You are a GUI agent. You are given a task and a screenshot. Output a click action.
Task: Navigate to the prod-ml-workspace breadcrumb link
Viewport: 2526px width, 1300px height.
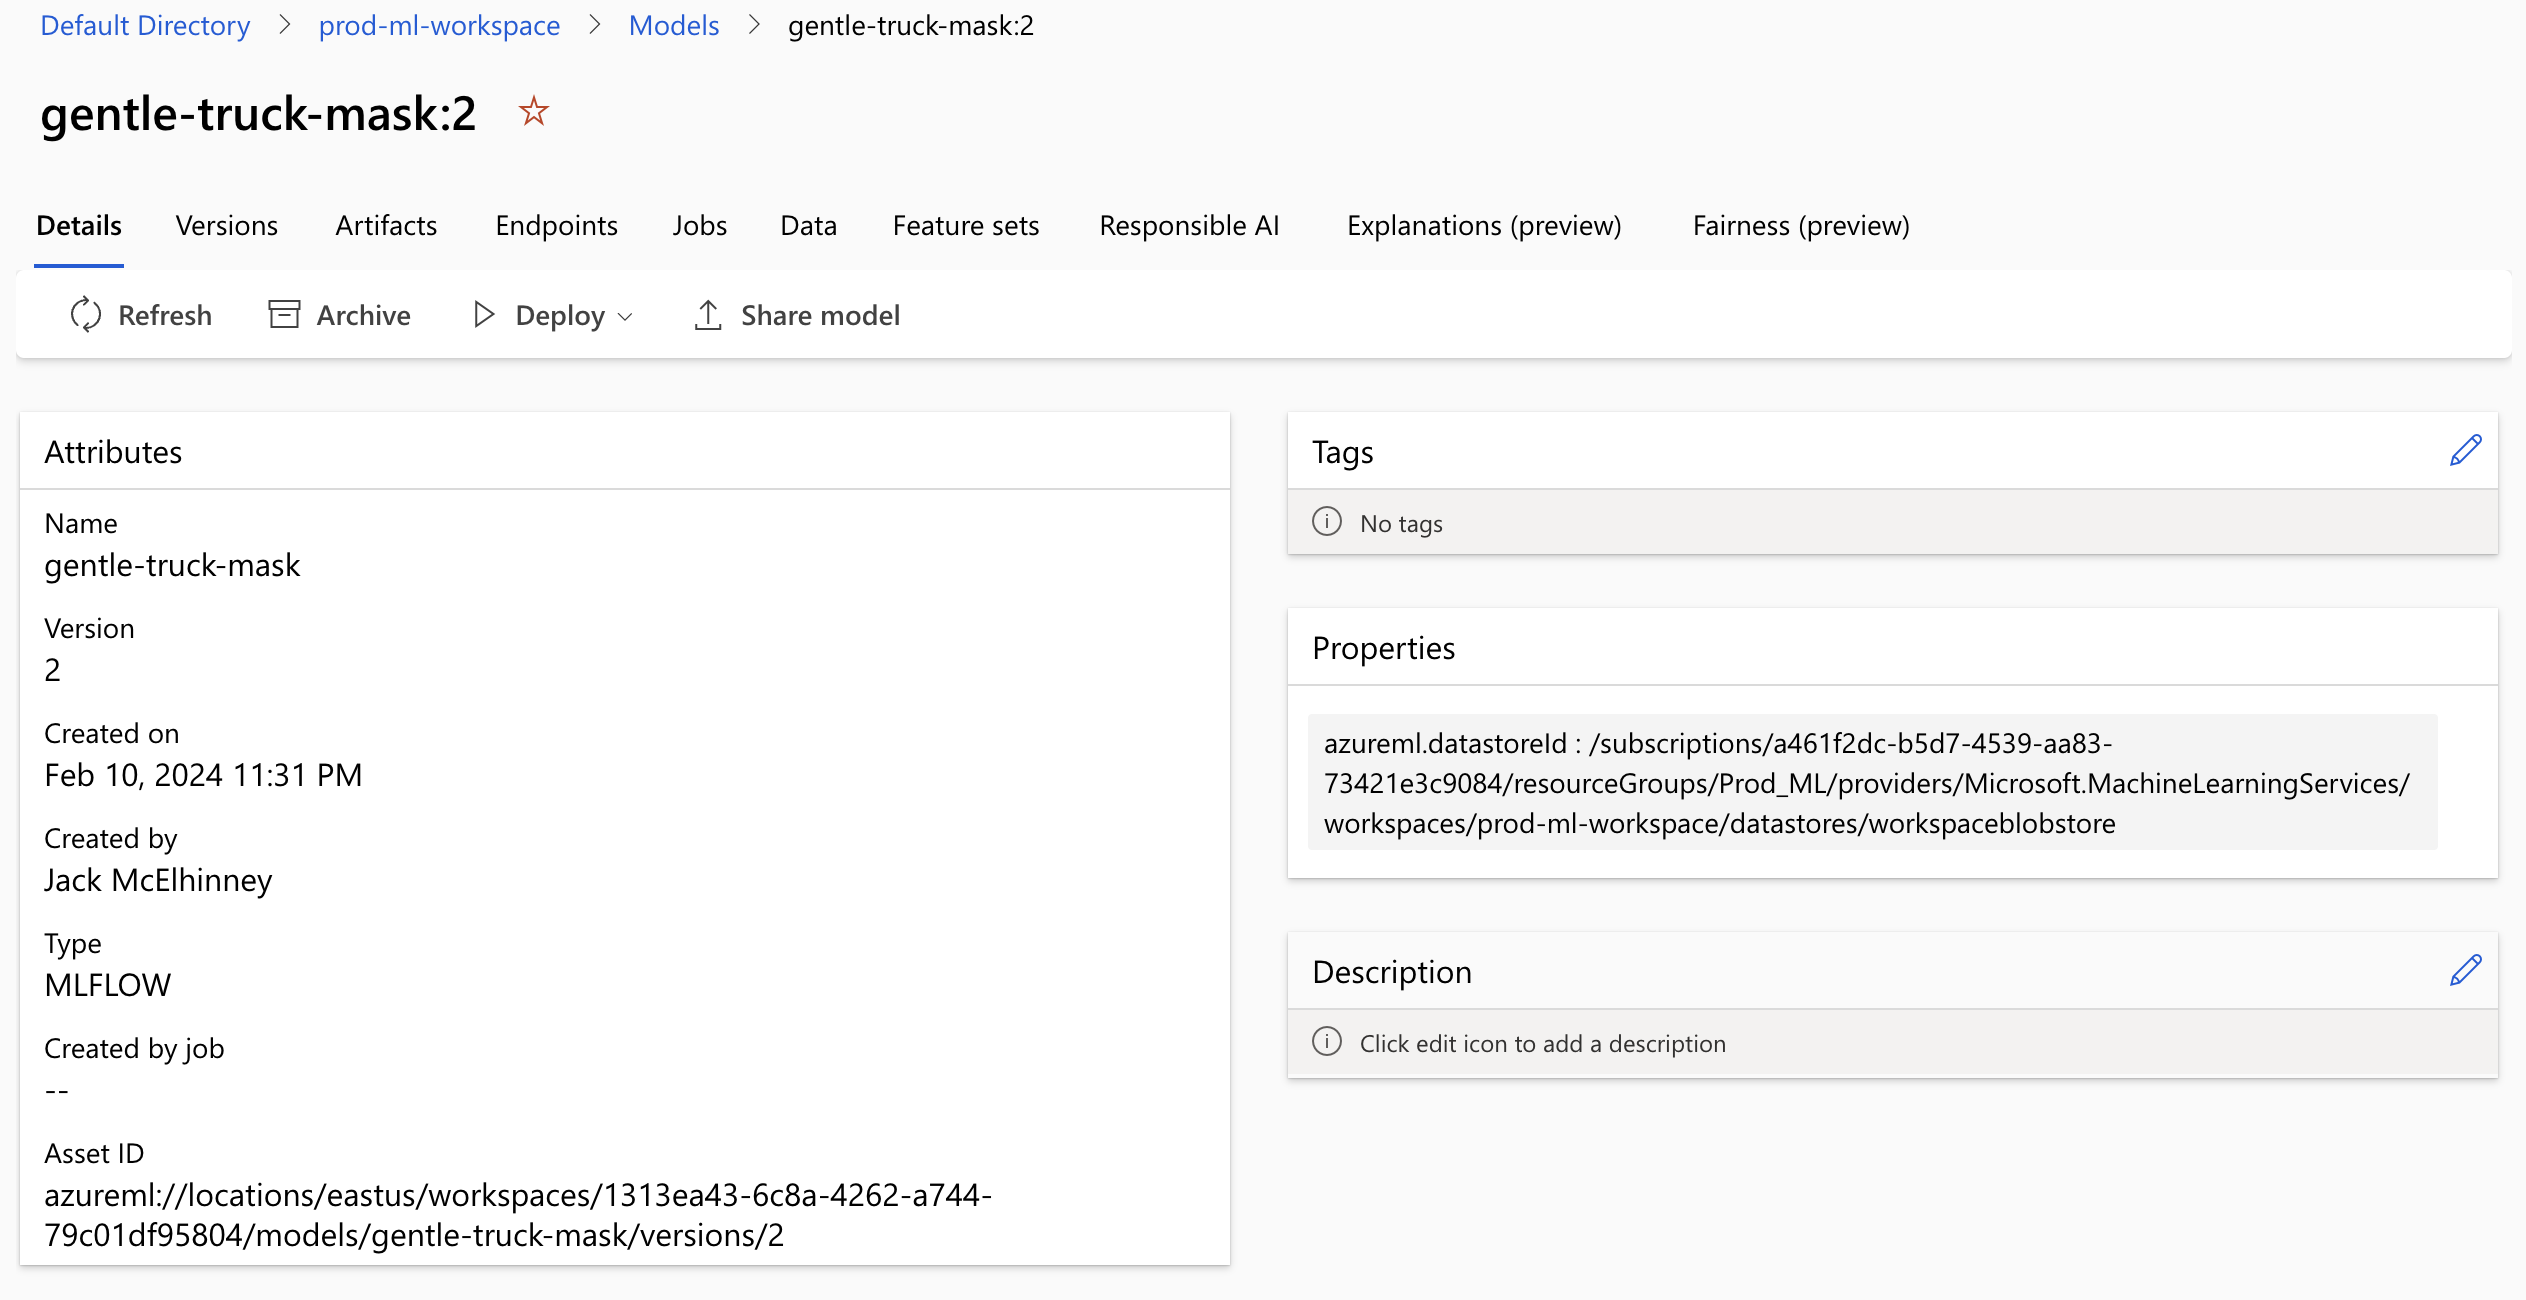(439, 25)
